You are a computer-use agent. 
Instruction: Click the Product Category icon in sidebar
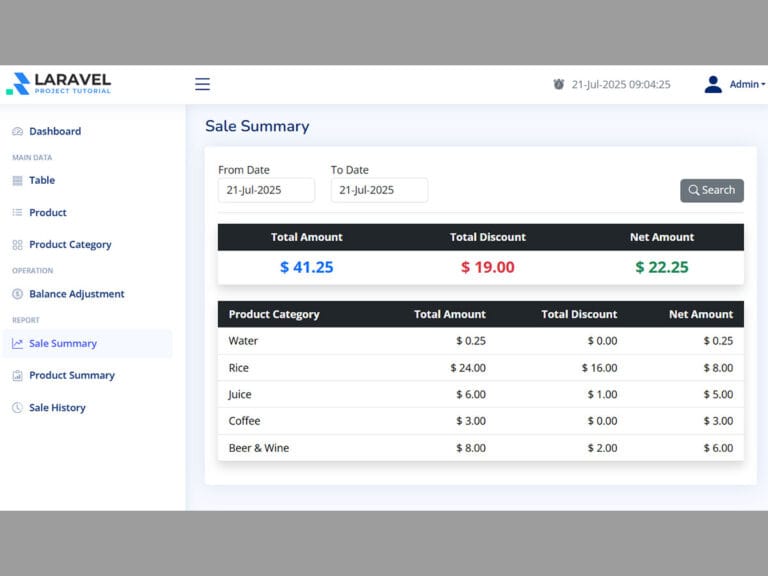[x=17, y=245]
